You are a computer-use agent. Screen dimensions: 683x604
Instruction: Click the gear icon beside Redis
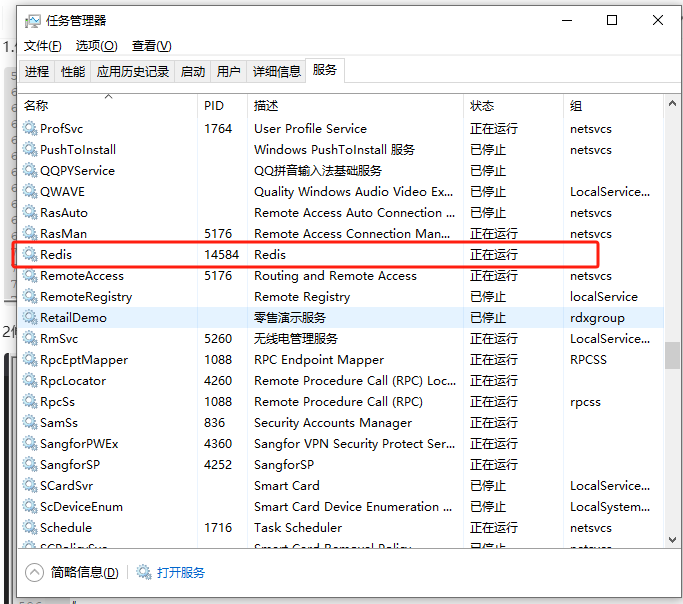30,254
